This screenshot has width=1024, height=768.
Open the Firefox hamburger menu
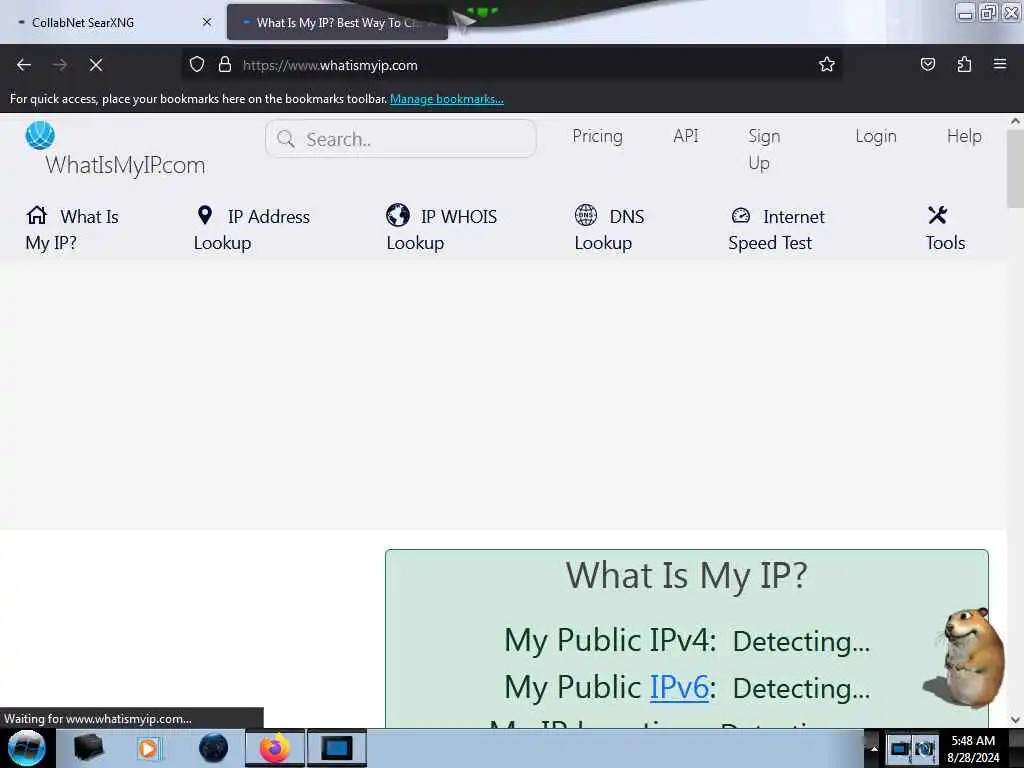tap(1000, 65)
